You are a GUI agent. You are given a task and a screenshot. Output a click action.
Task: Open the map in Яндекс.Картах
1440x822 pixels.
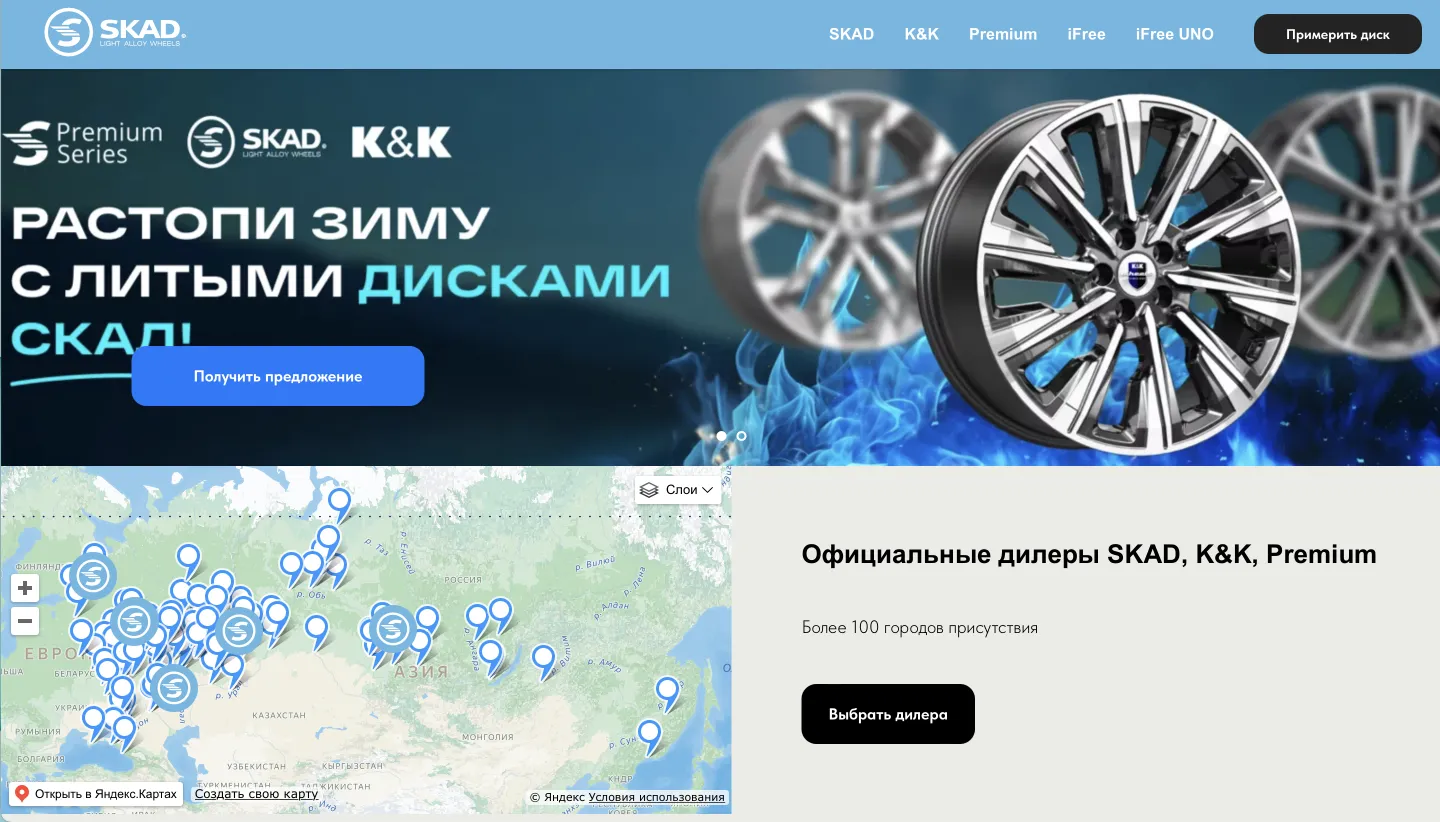96,794
